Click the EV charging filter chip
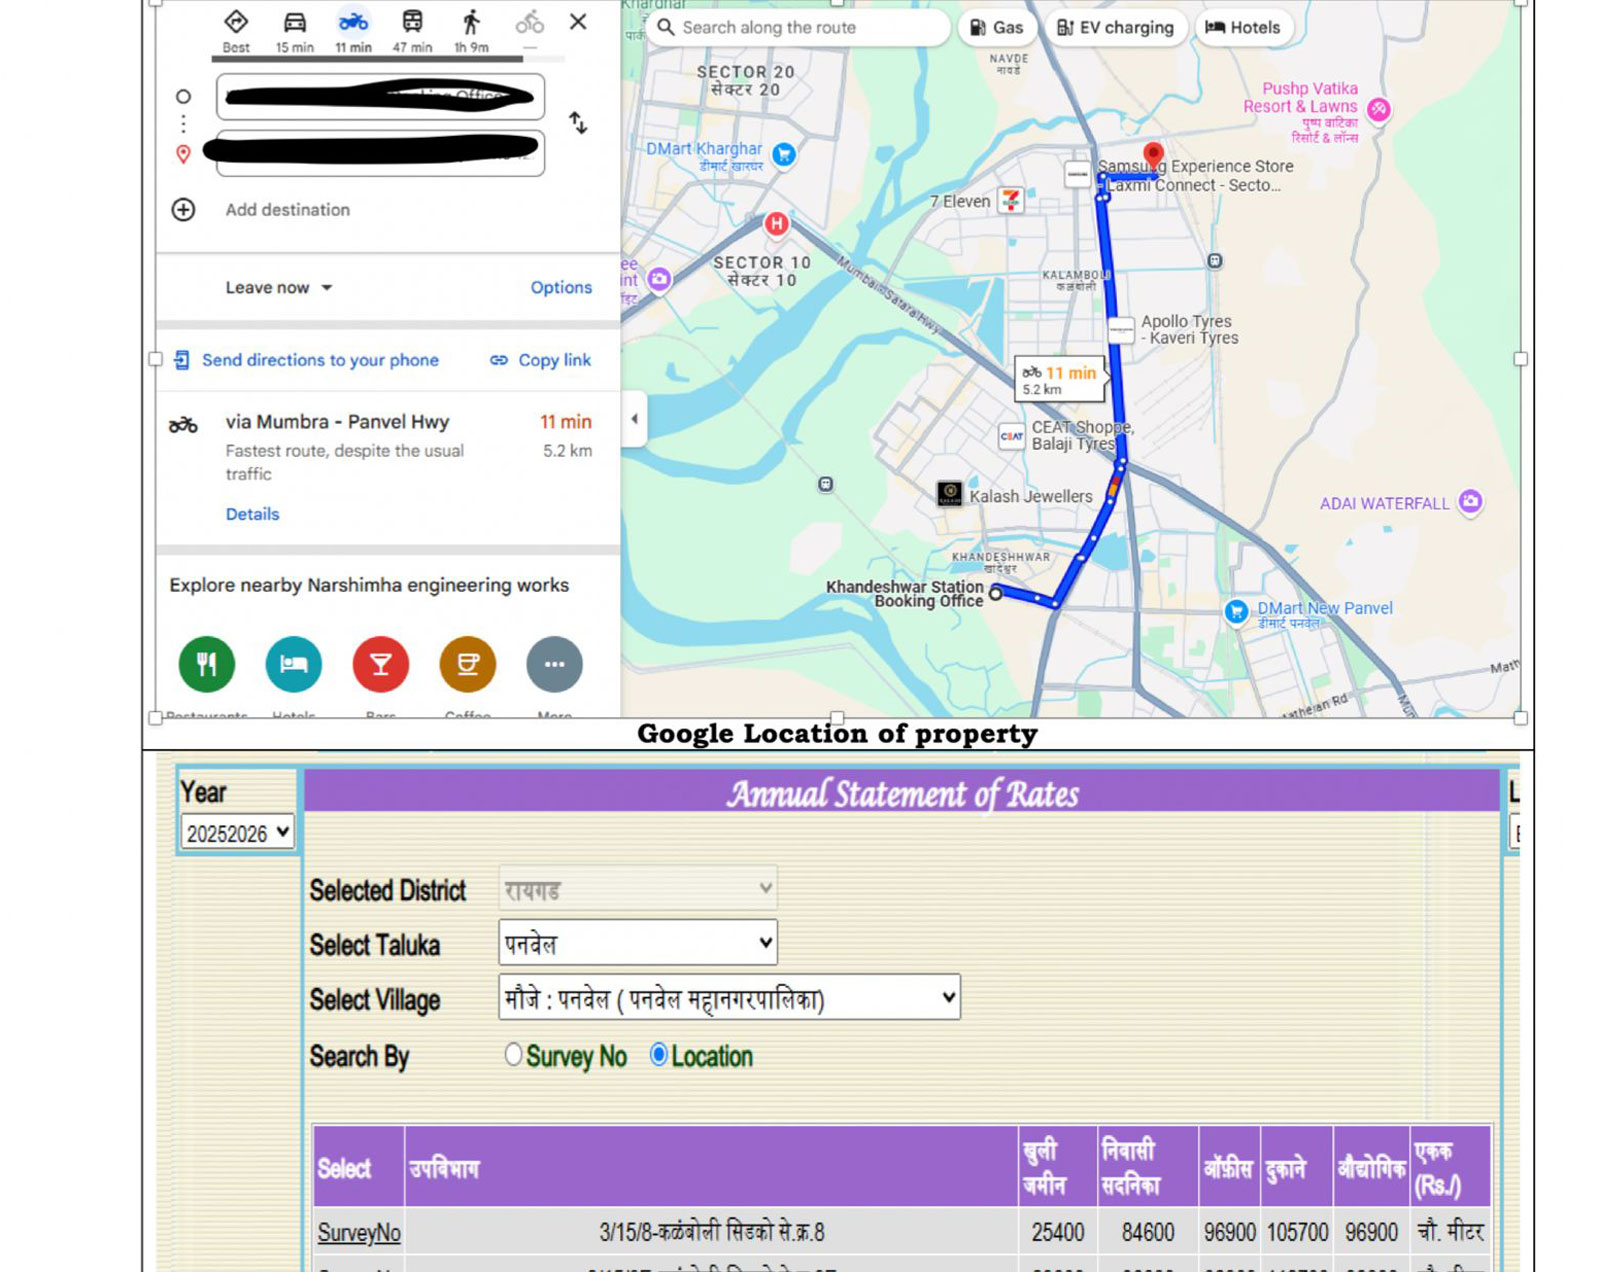This screenshot has height=1272, width=1600. click(x=1115, y=28)
